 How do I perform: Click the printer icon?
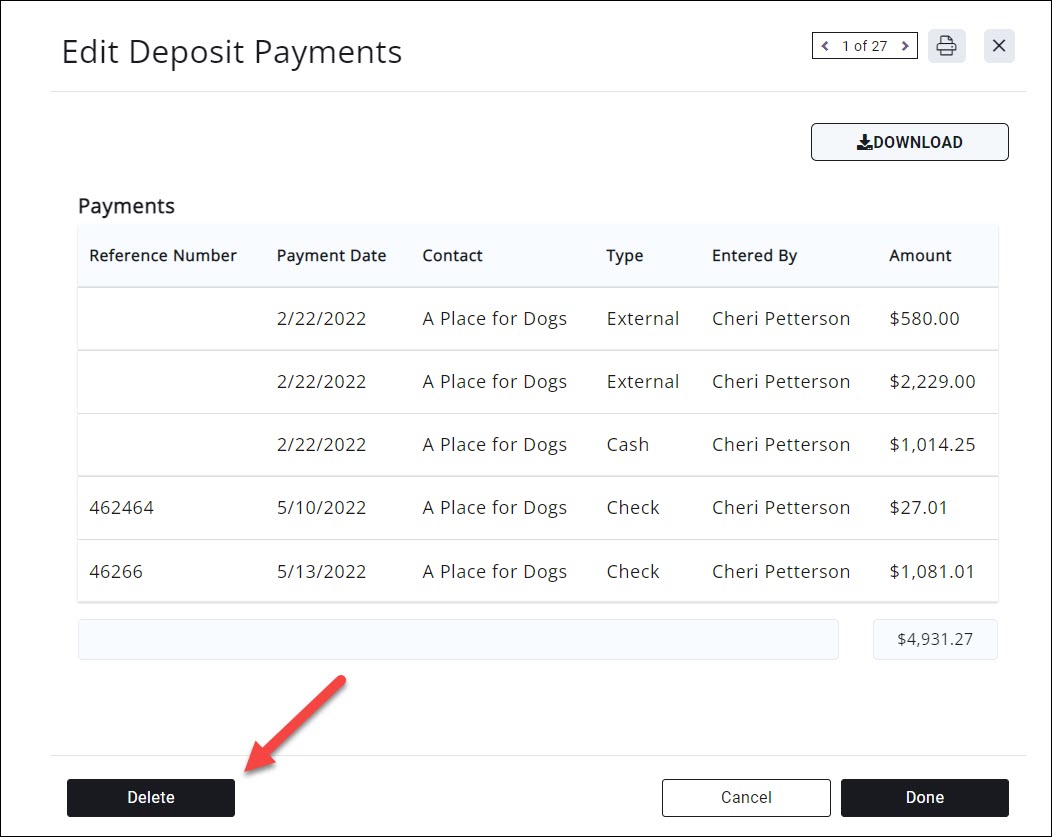point(946,46)
